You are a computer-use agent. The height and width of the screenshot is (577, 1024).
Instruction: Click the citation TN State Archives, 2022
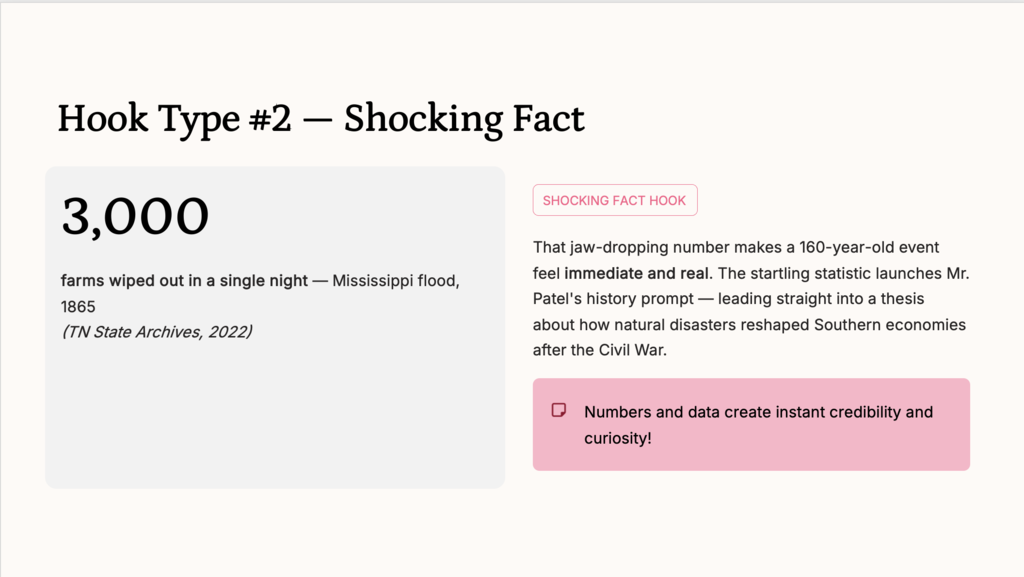[156, 332]
